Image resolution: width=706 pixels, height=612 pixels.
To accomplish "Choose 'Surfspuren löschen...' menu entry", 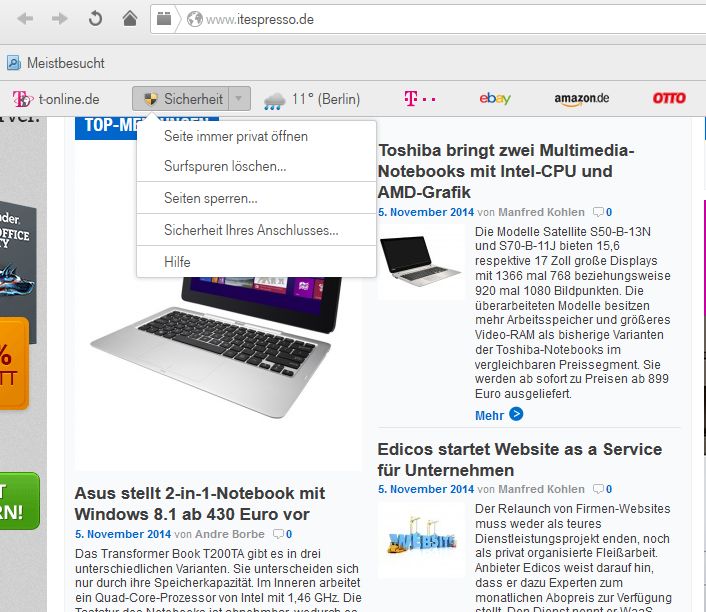I will click(x=256, y=166).
